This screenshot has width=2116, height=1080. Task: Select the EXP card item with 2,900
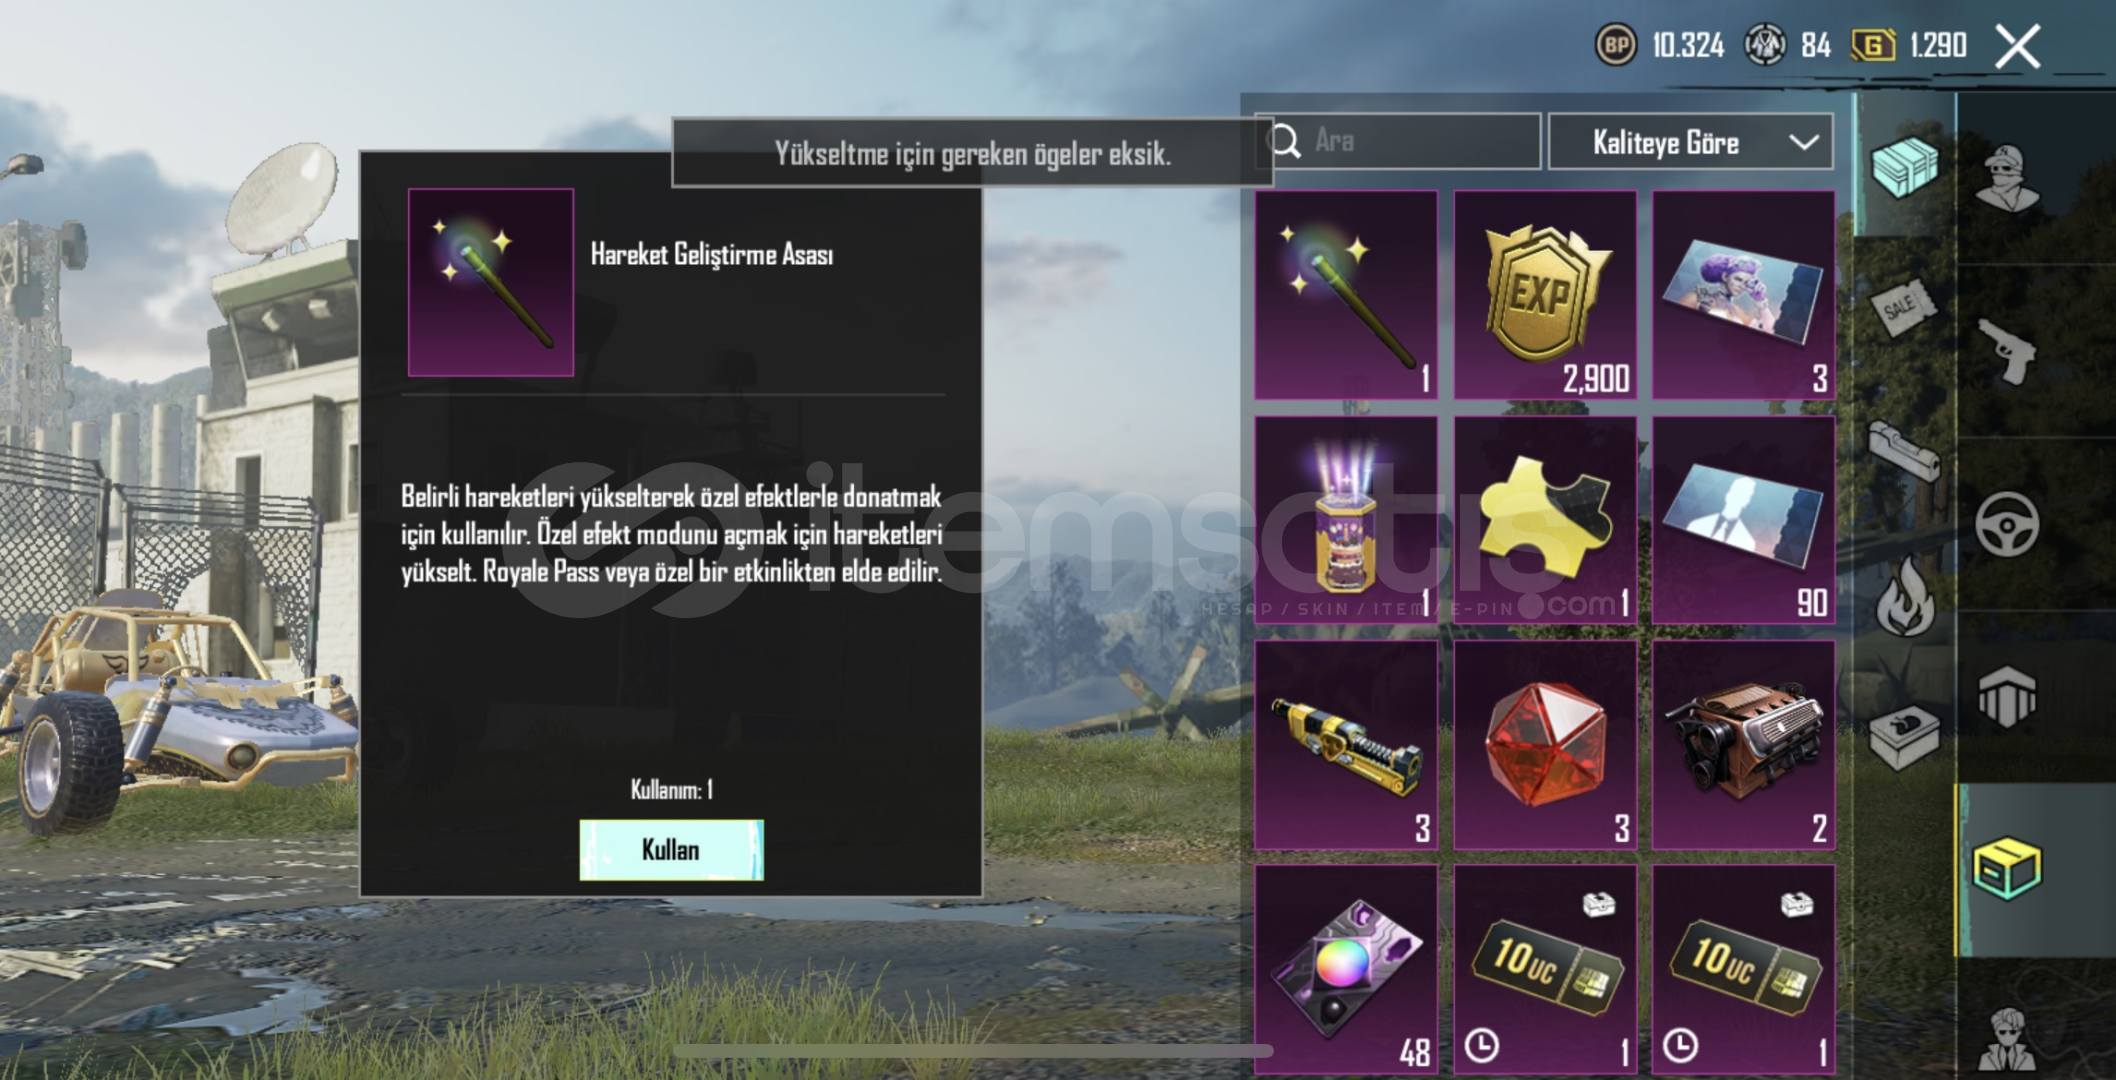pos(1545,295)
